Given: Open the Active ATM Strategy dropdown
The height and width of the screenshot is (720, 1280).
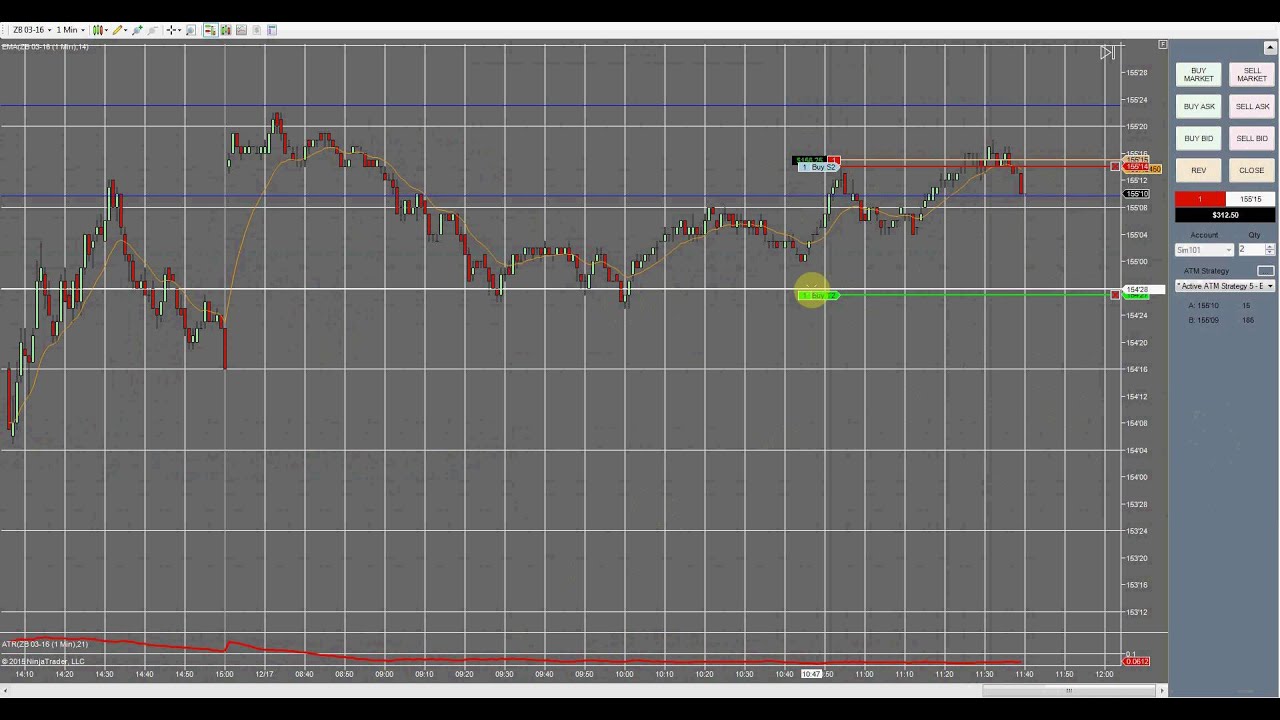Looking at the screenshot, I should [x=1225, y=286].
